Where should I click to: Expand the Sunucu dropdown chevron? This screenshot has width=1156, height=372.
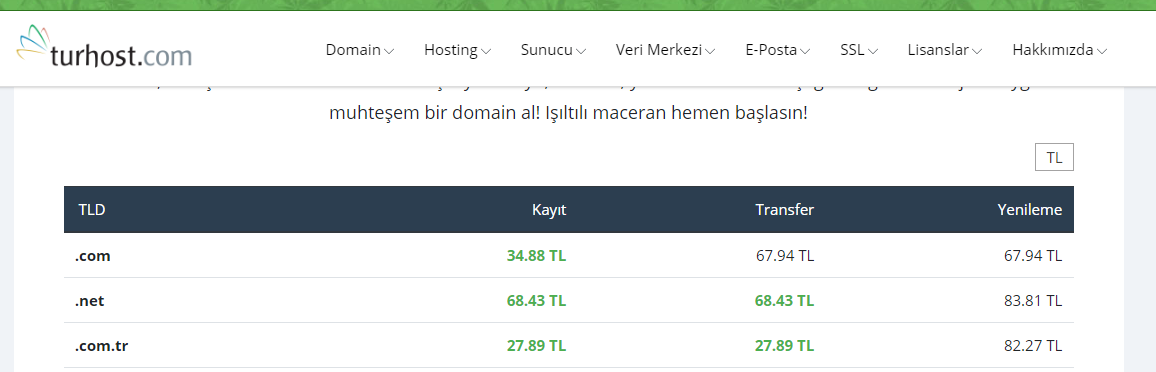pyautogui.click(x=581, y=51)
